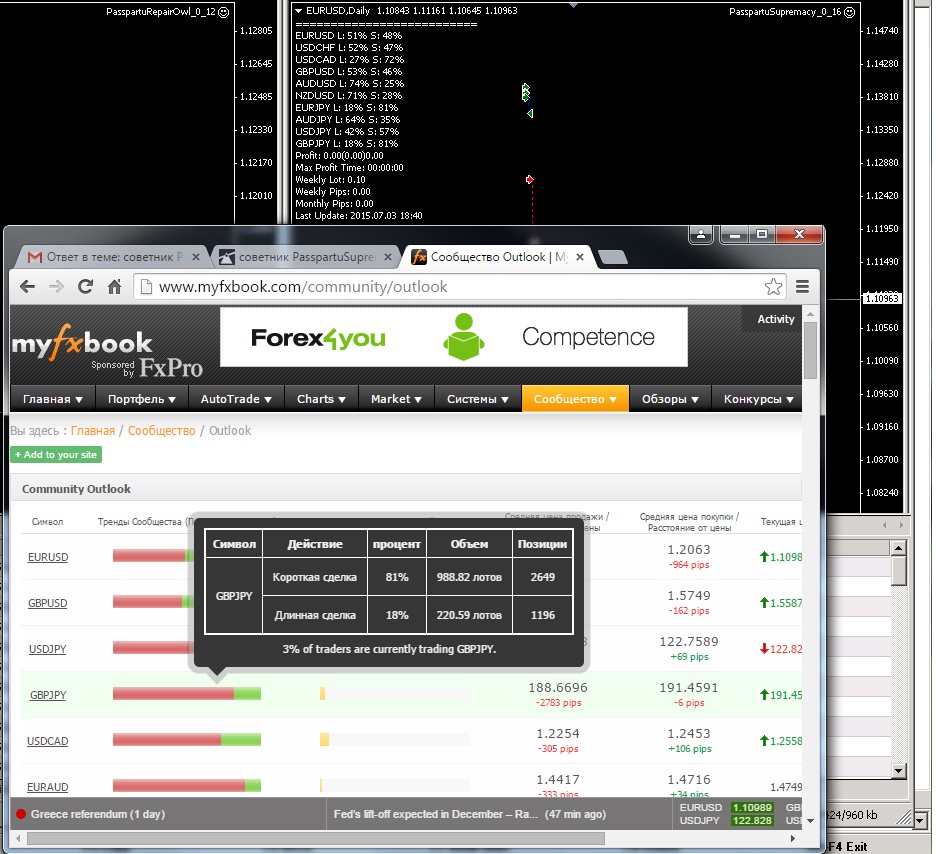Screen dimensions: 936x854
Task: Expand the Конкурсы menu
Action: tap(758, 399)
